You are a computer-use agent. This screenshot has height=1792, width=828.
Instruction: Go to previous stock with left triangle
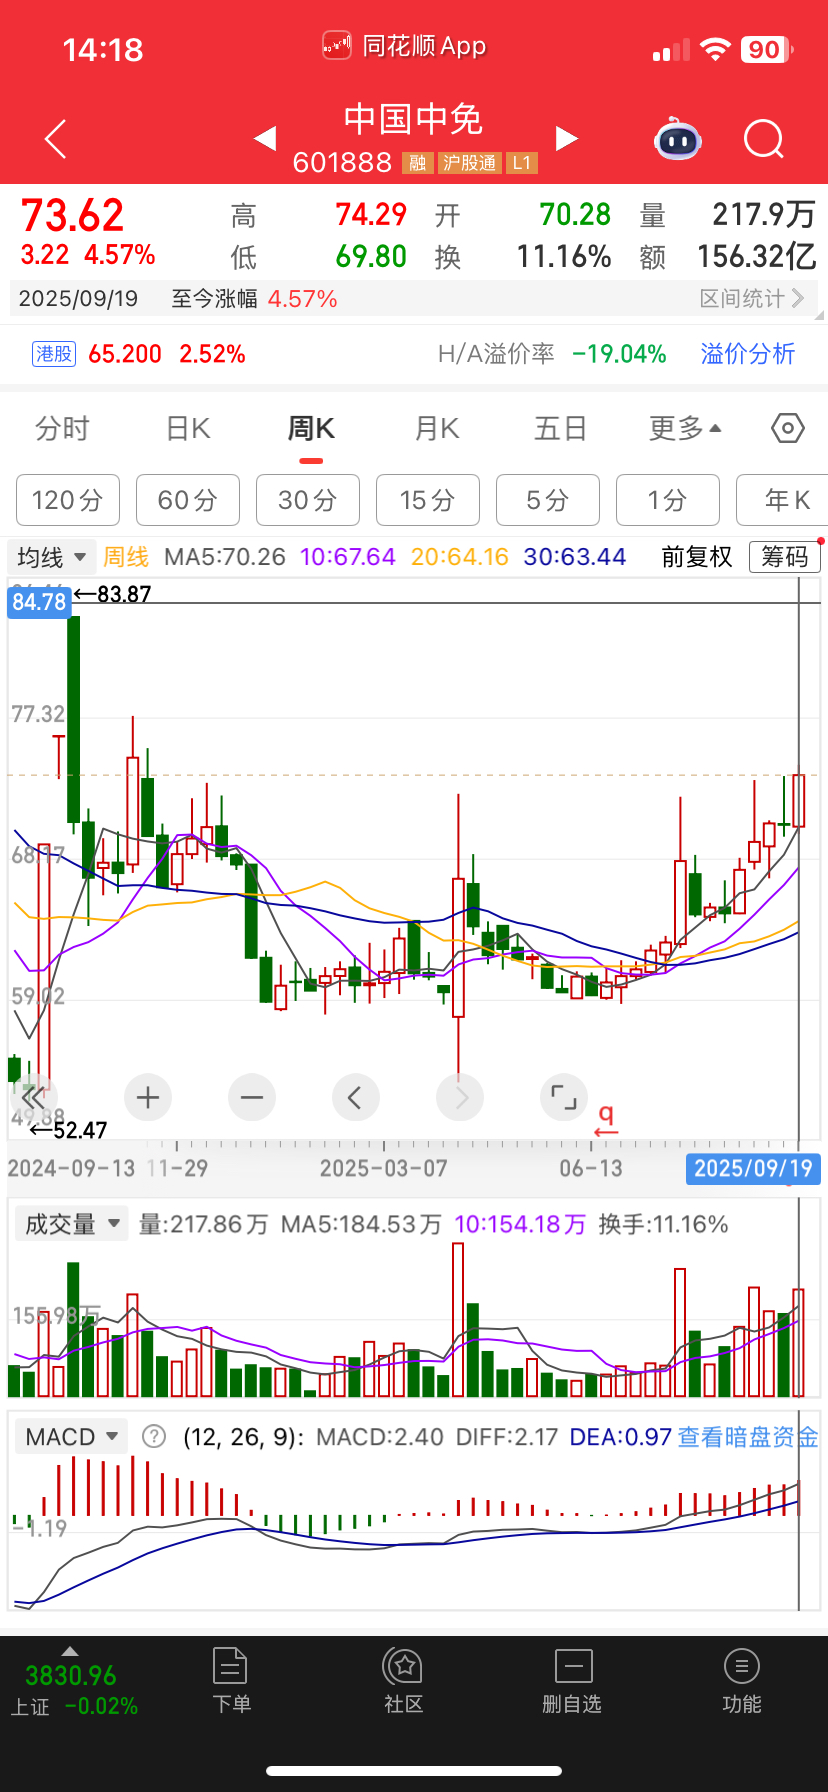pyautogui.click(x=265, y=138)
